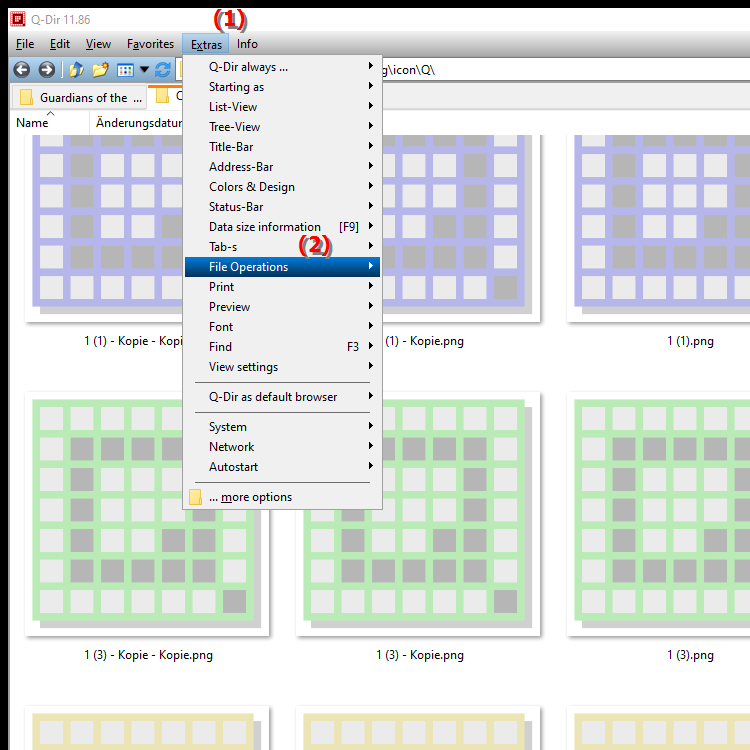The width and height of the screenshot is (750, 750).
Task: Select thumbnail 1 (3).png
Action: click(658, 514)
